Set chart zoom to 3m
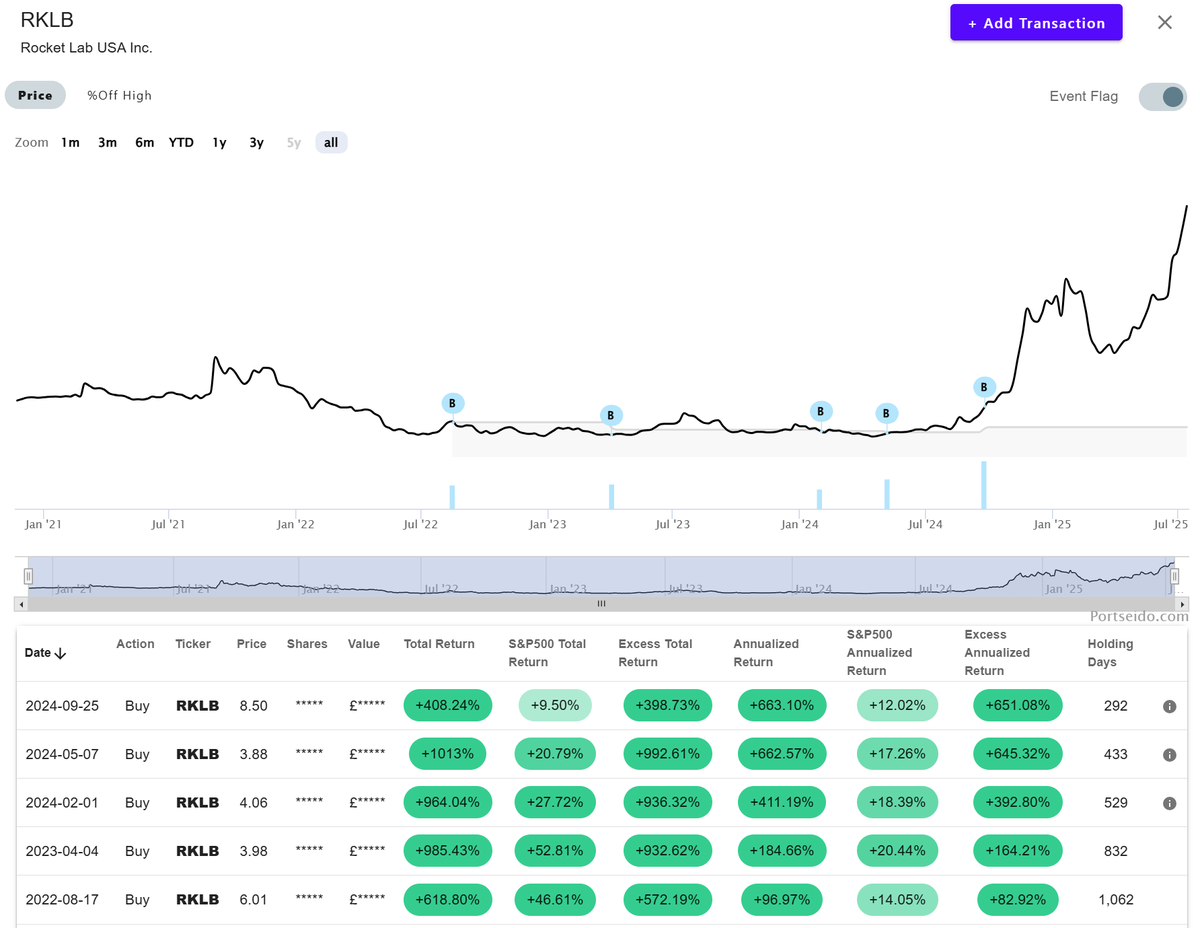 coord(107,142)
